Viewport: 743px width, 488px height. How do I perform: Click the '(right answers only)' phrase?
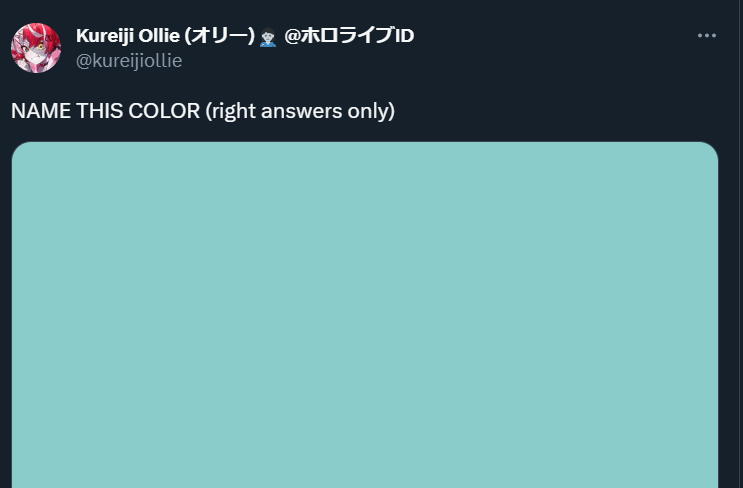click(300, 111)
